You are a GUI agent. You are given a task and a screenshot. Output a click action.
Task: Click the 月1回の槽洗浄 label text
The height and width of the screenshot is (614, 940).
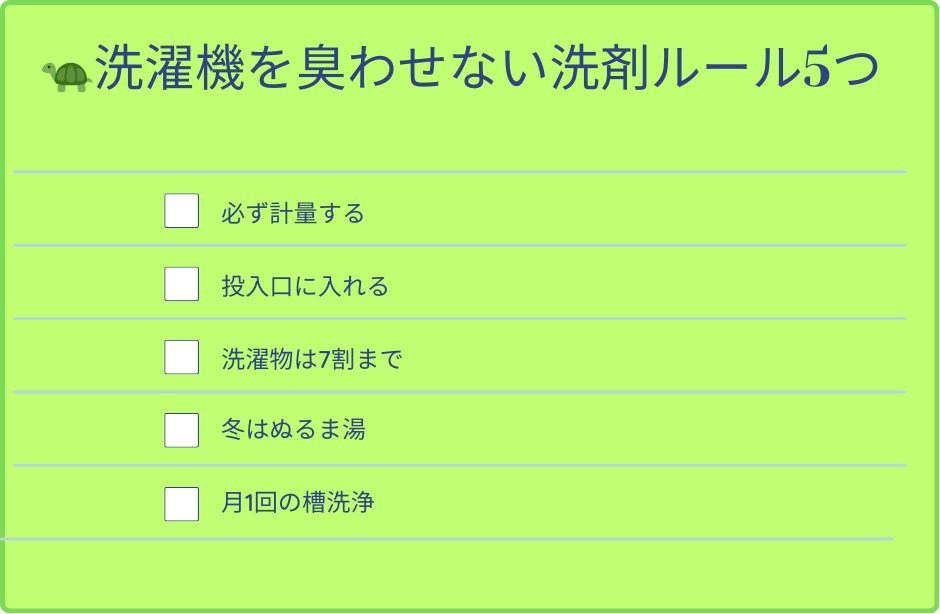pos(297,503)
